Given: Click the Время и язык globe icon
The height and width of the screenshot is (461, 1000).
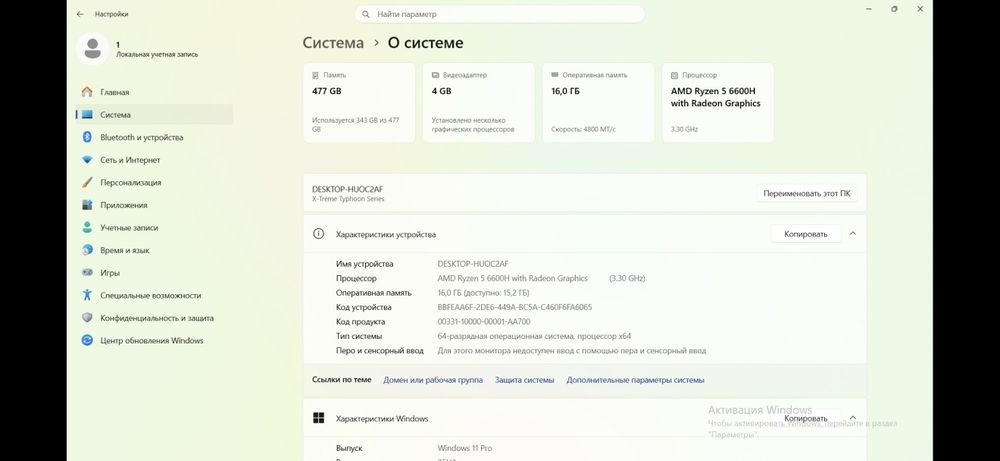Looking at the screenshot, I should coord(87,251).
